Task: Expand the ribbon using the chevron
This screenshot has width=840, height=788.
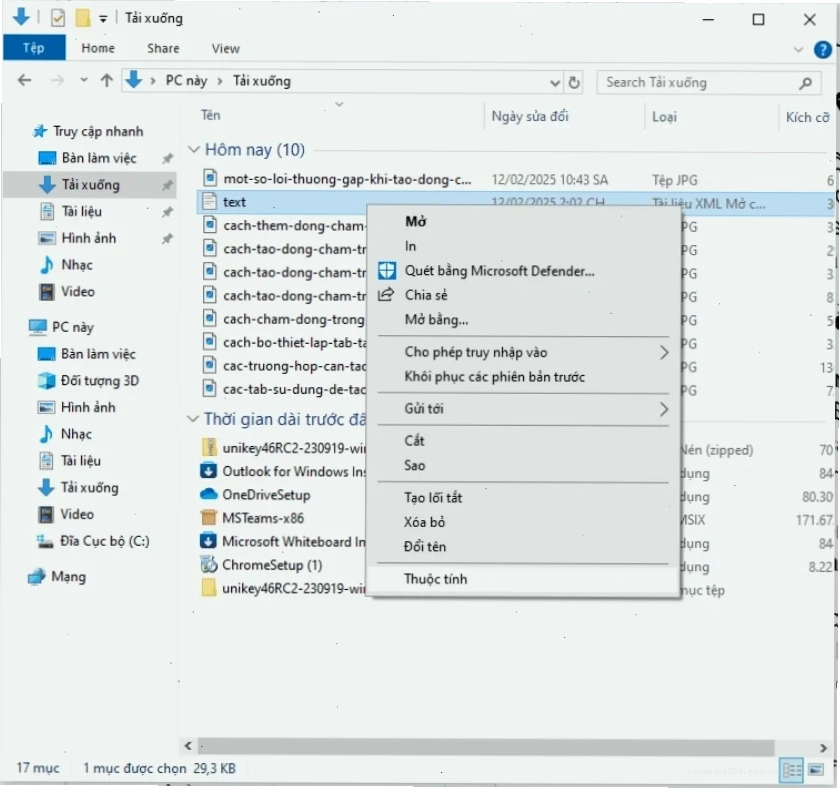Action: tap(798, 50)
